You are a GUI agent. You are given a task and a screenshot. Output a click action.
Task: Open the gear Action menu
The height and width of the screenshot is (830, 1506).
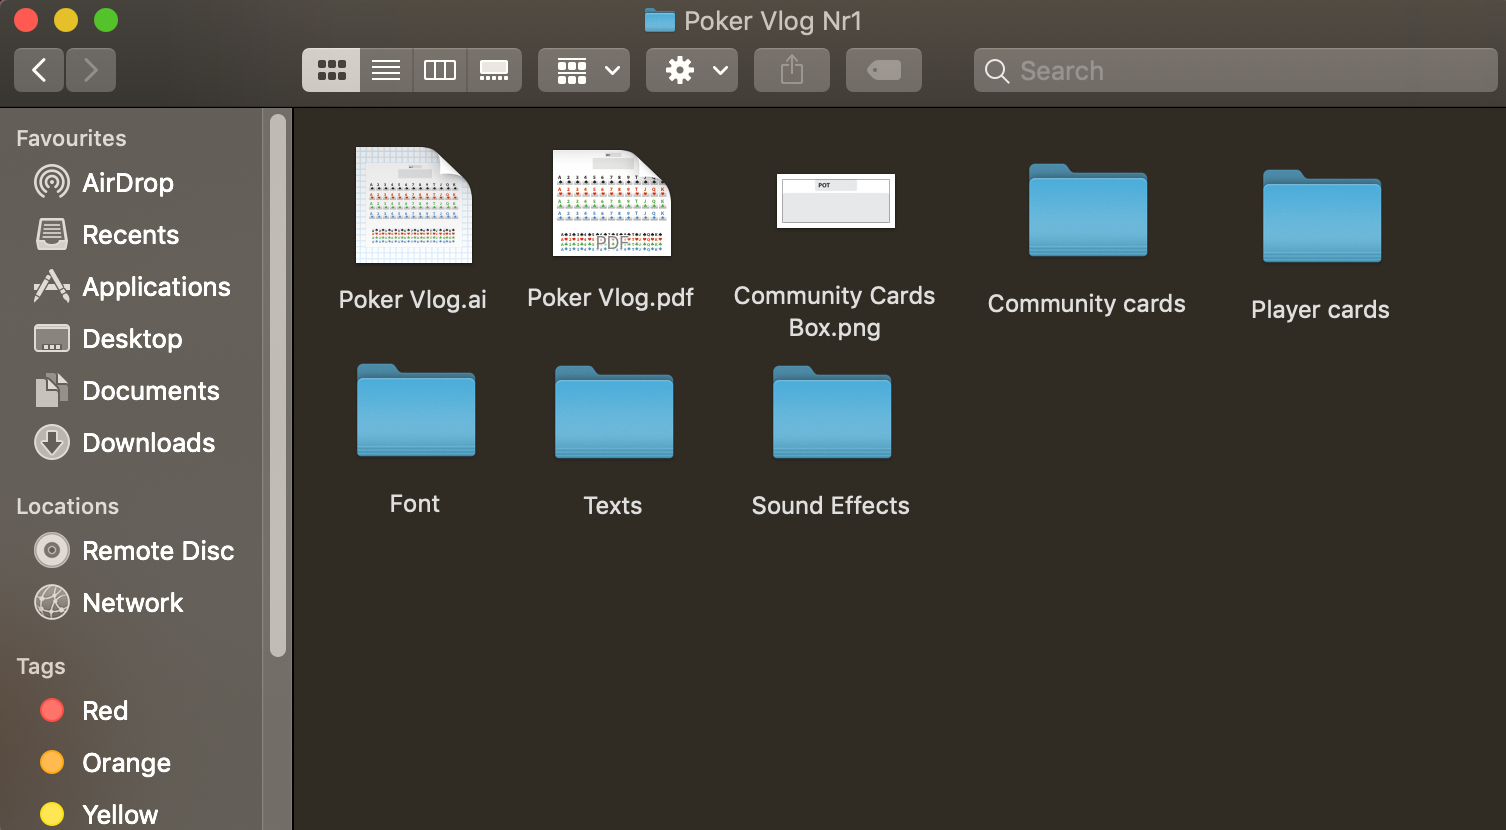[x=692, y=70]
